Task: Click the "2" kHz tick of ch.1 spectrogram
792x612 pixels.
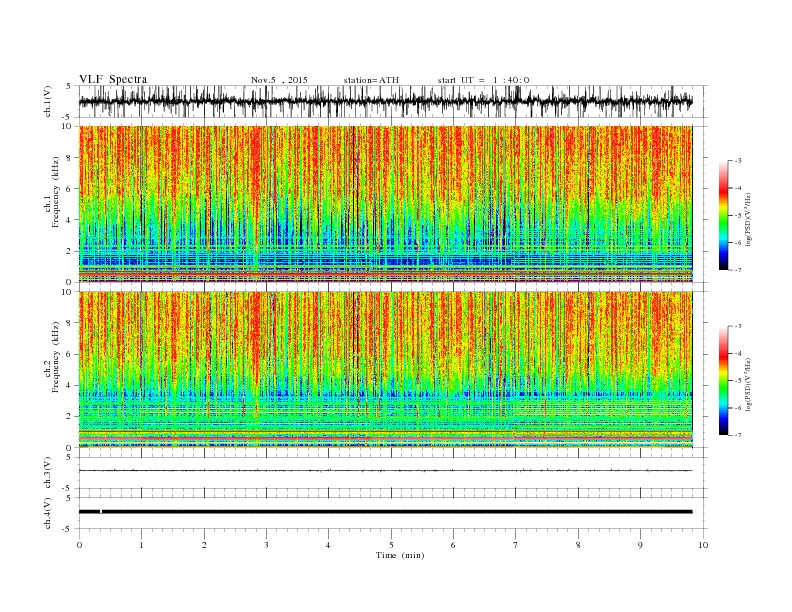Action: click(x=69, y=251)
